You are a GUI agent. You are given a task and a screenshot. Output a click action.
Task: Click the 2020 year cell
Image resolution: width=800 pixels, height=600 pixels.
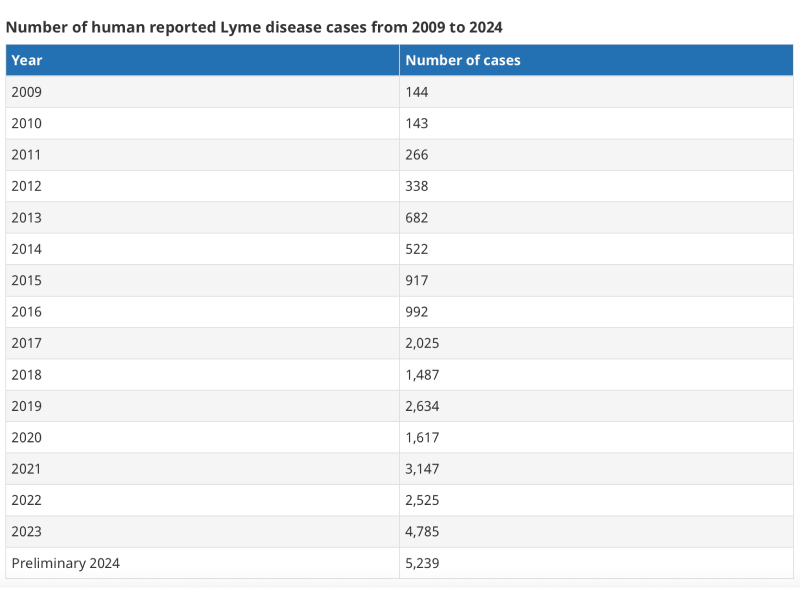tap(27, 437)
